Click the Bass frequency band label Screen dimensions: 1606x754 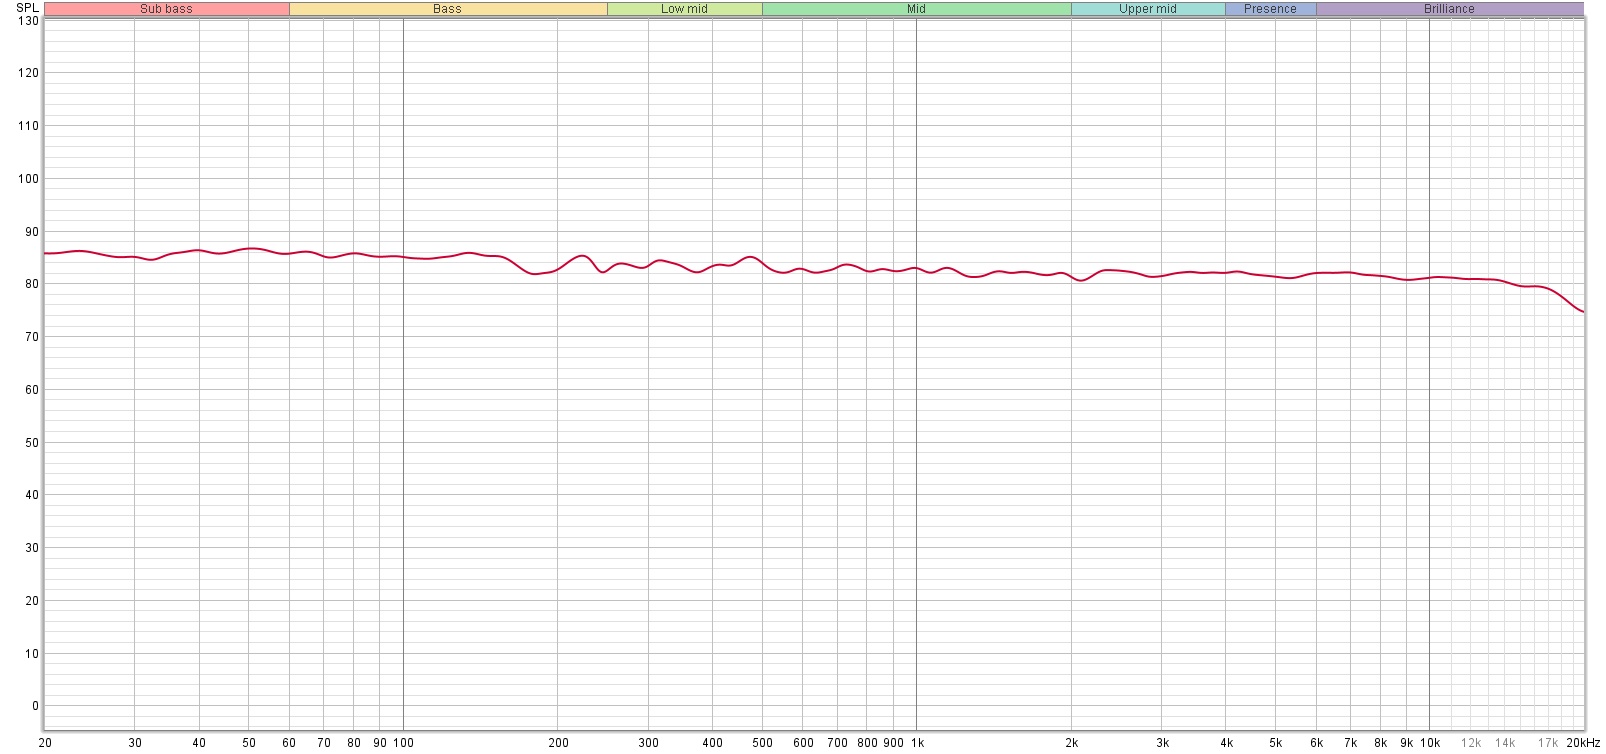pyautogui.click(x=448, y=9)
